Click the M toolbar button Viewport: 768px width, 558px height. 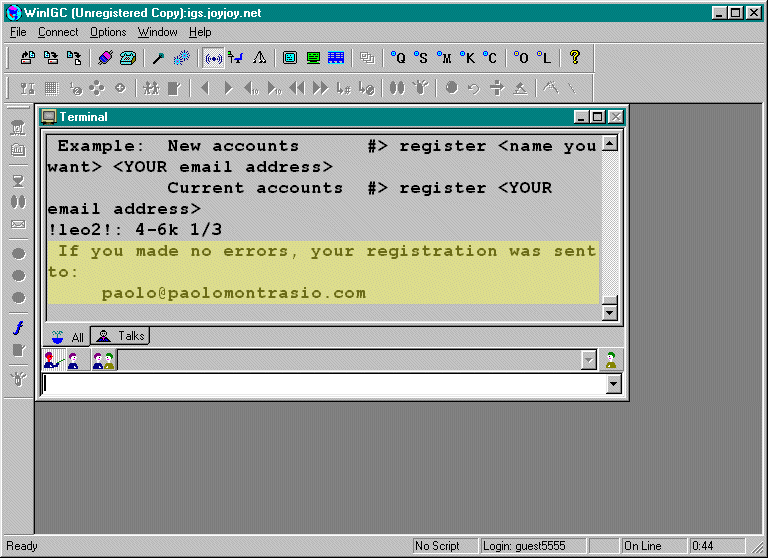click(x=444, y=58)
